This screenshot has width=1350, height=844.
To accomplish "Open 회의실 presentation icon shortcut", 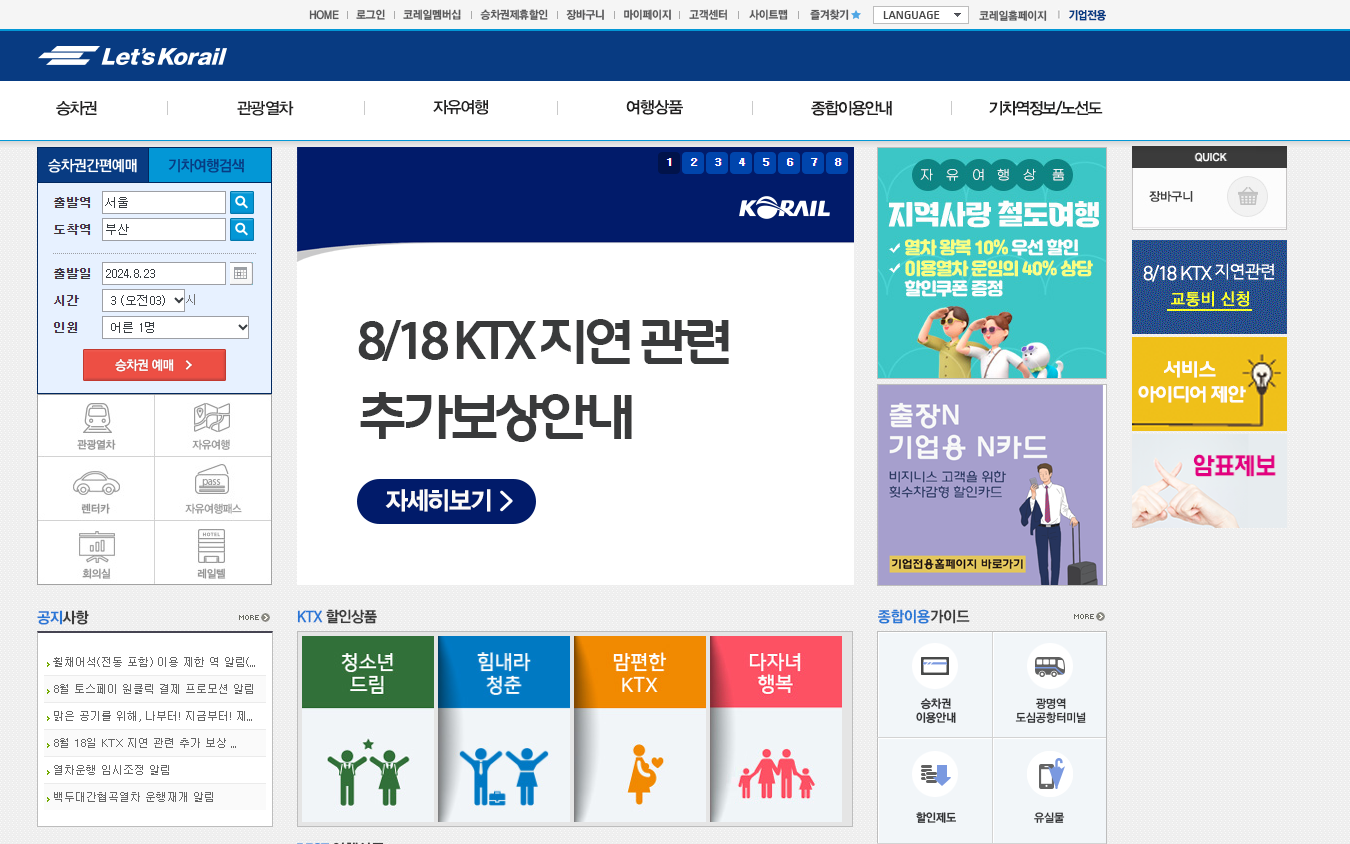I will click(x=96, y=554).
